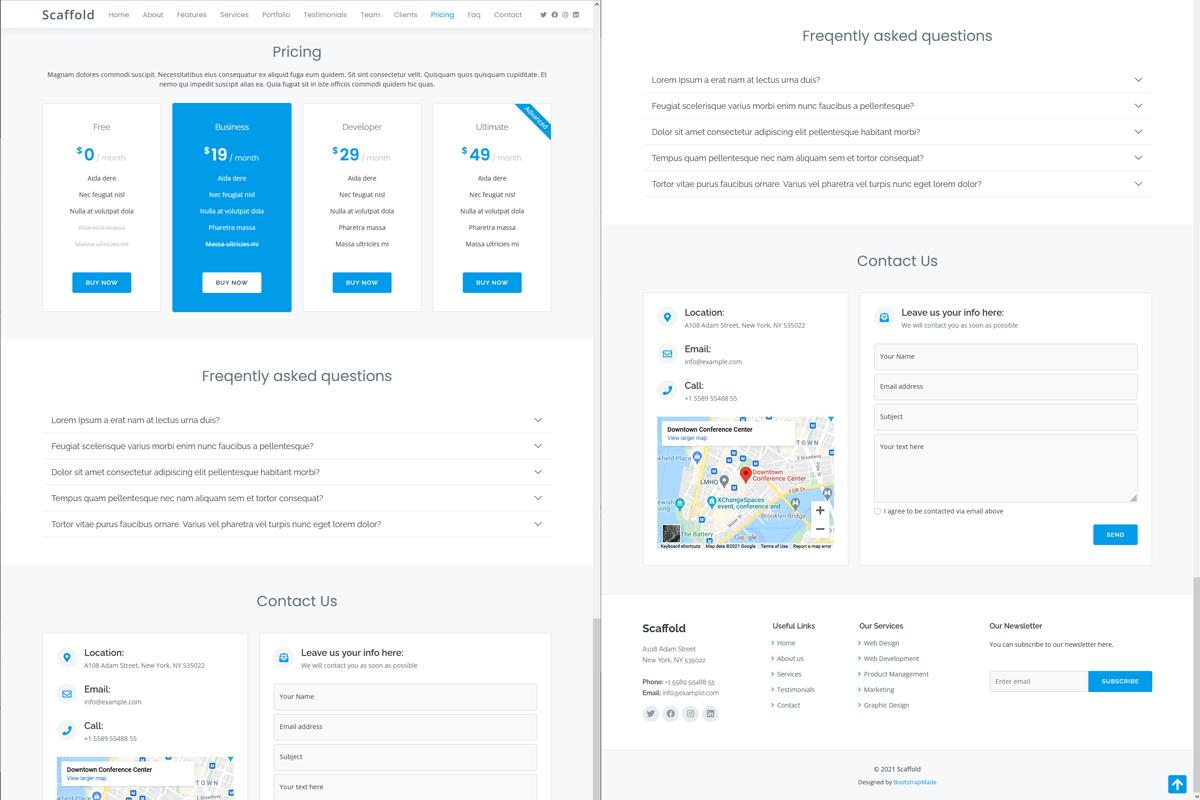1200x800 pixels.
Task: Click the footer LinkedIn round icon
Action: (x=710, y=714)
